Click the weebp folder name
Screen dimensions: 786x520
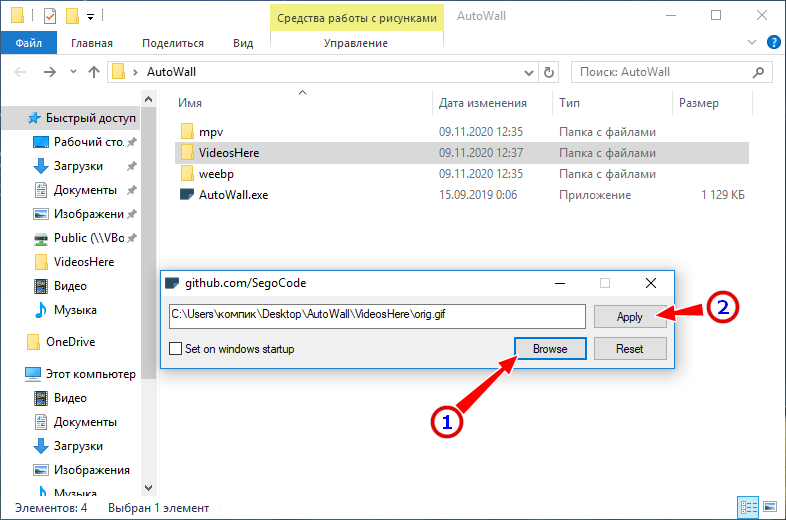(x=216, y=174)
